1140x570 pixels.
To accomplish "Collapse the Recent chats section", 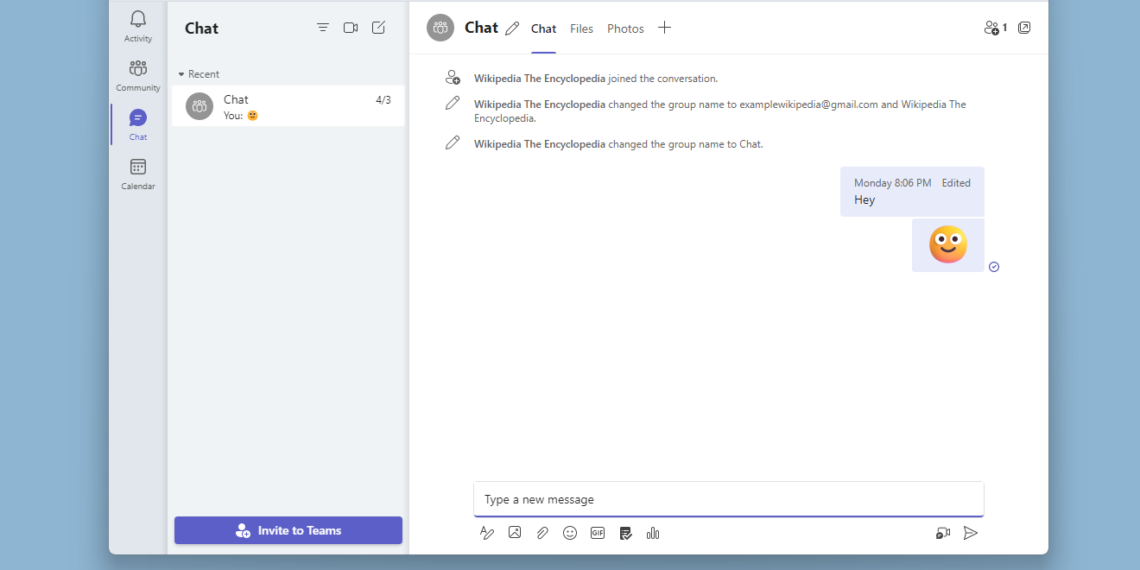I will [198, 74].
